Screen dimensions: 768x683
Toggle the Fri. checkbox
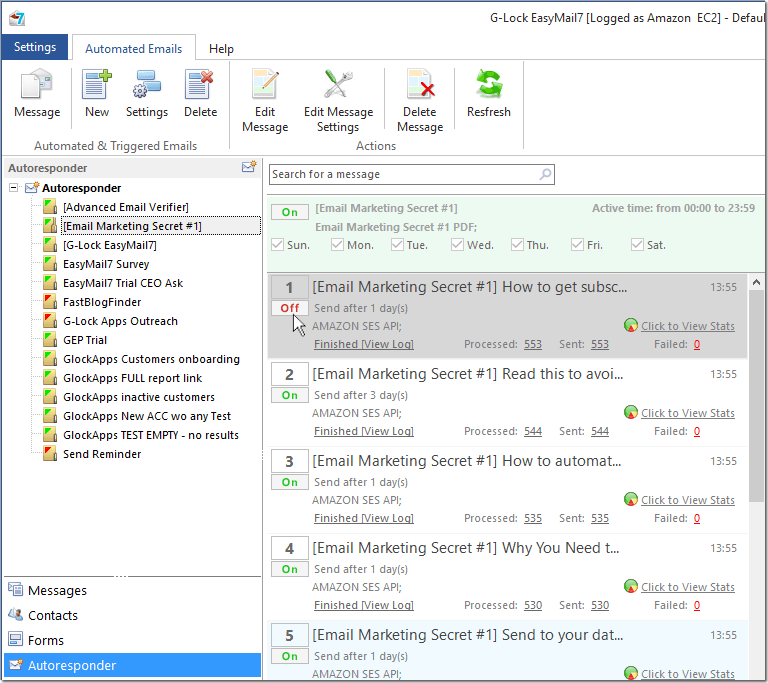577,244
